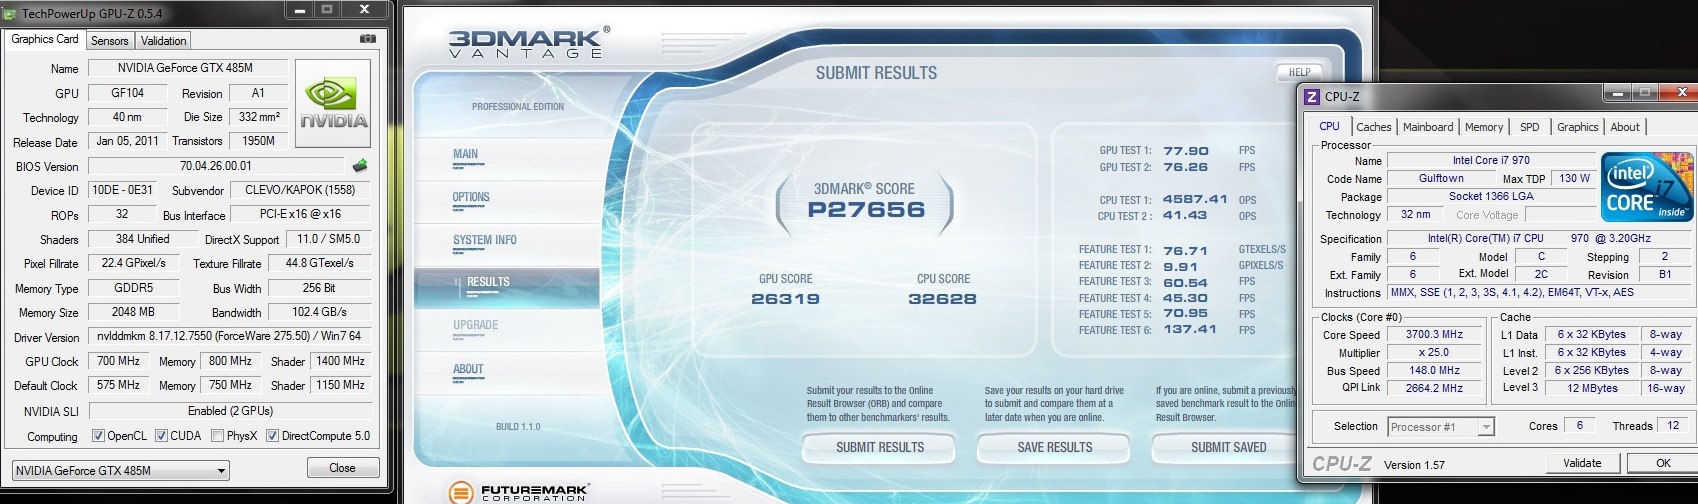Viewport: 1698px width, 504px height.
Task: Select RESULTS in the 3DMark menu
Action: click(x=488, y=282)
